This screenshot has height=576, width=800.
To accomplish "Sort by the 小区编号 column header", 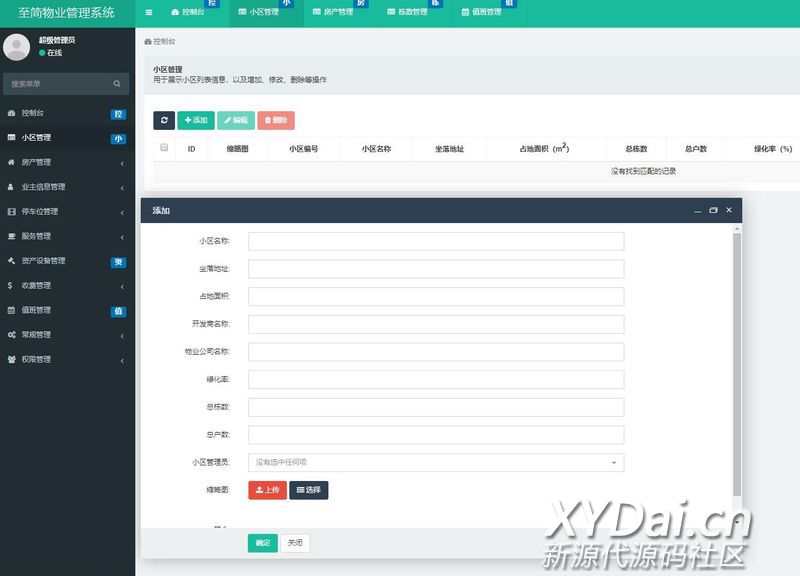I will pyautogui.click(x=304, y=149).
